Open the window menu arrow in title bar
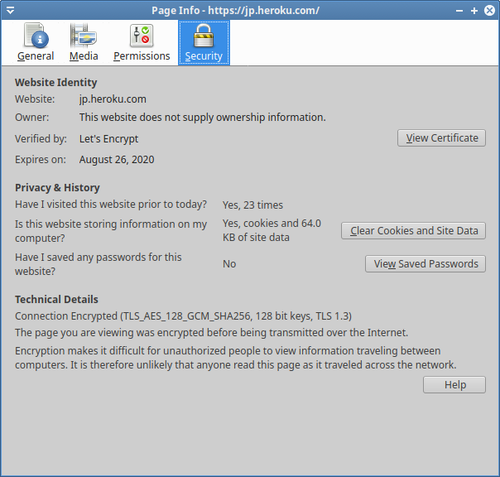 10,10
